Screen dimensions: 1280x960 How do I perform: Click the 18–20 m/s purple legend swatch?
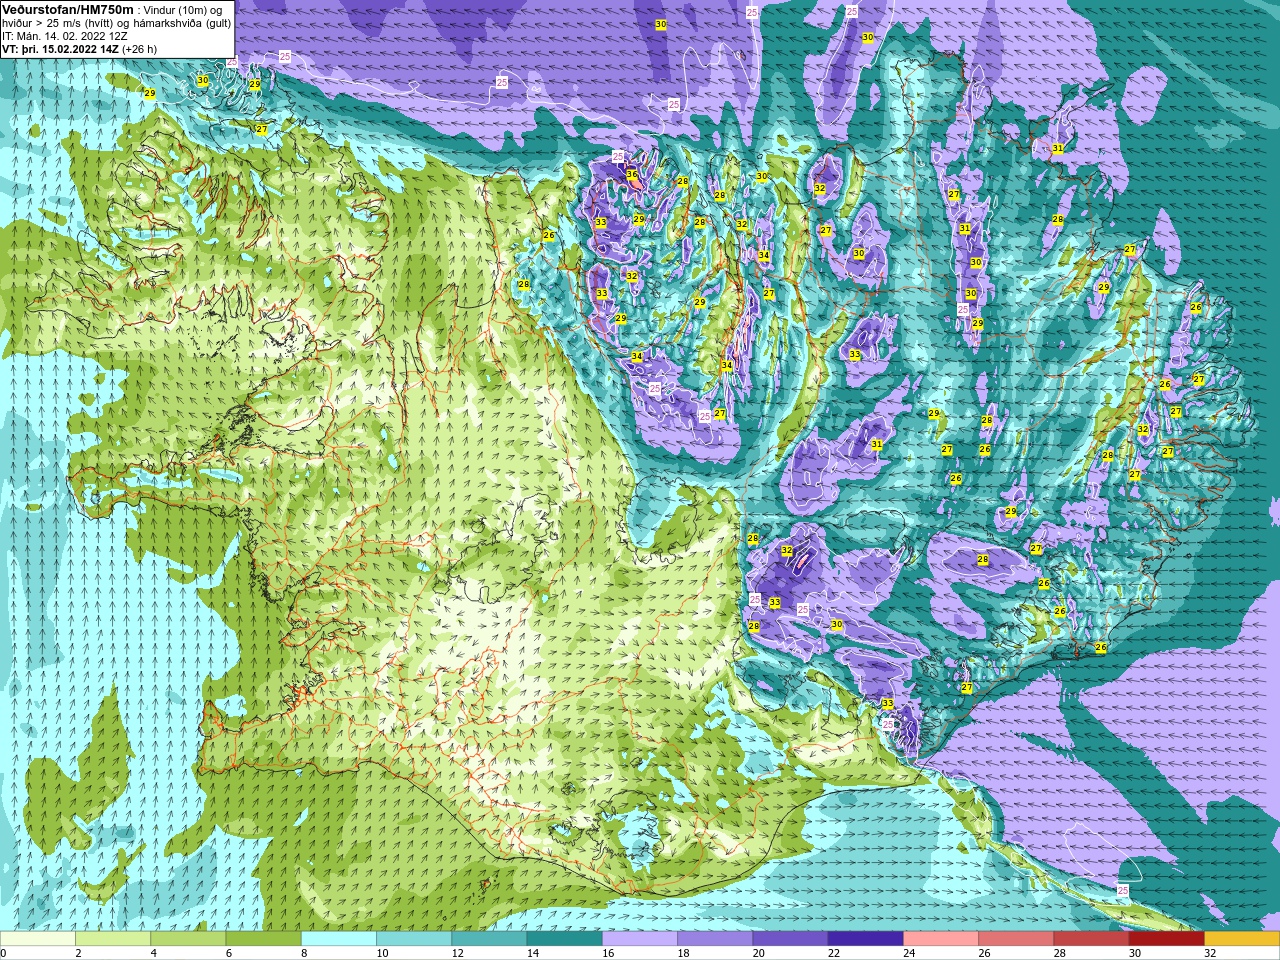click(x=715, y=939)
